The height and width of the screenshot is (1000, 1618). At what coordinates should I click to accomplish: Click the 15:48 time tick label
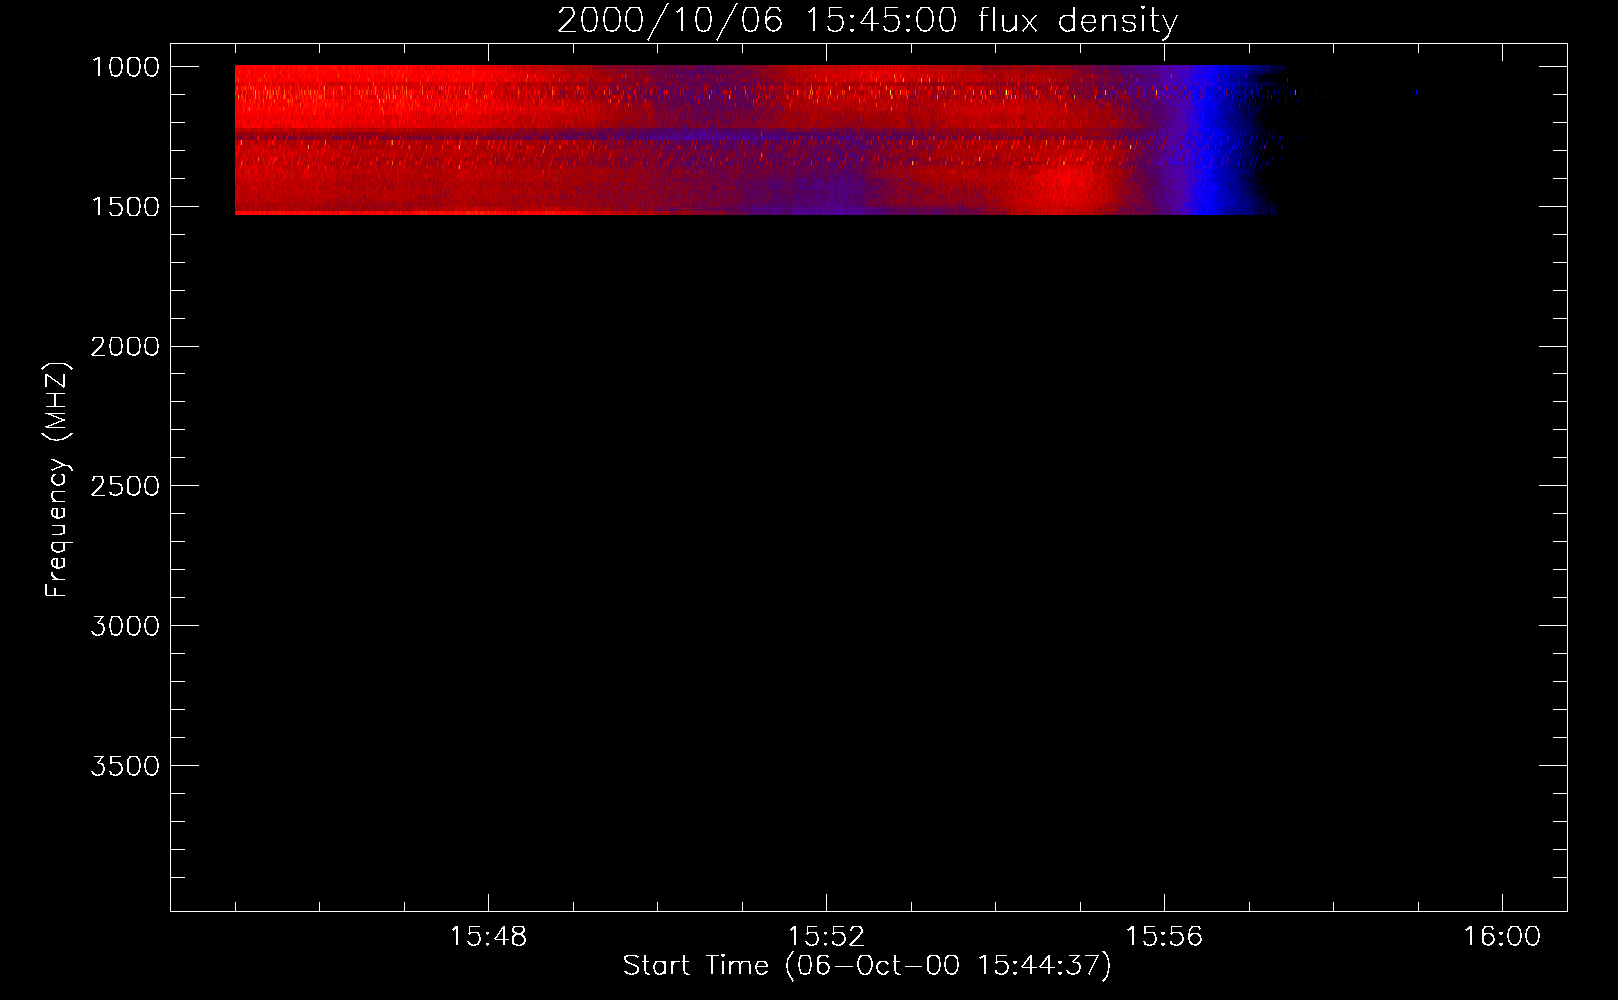click(x=488, y=937)
